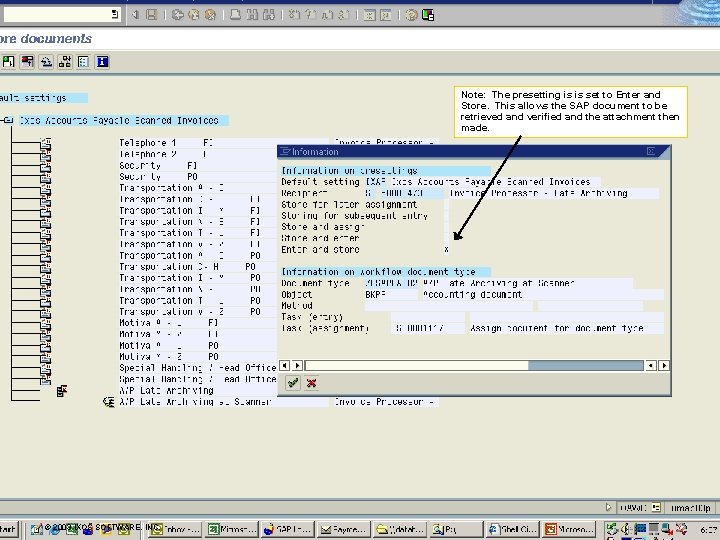Screen dimensions: 720x540
Task: Click the far-right scroll arrow of Information dialog
Action: pyautogui.click(x=664, y=366)
